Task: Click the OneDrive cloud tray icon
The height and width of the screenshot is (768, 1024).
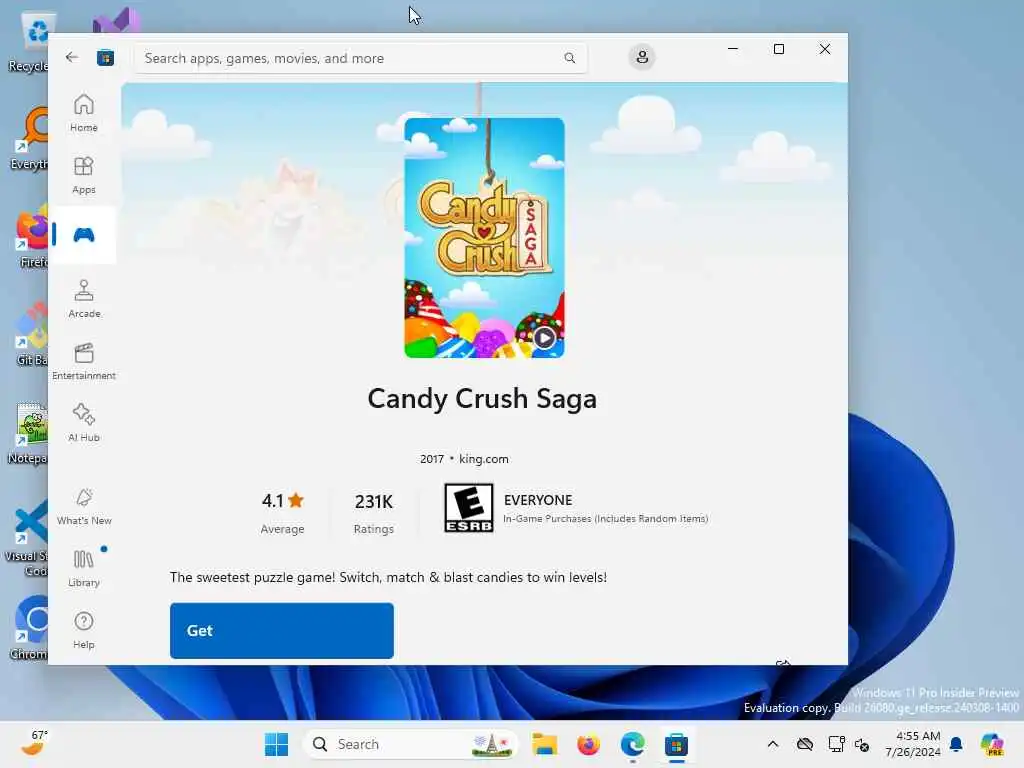Action: point(805,744)
